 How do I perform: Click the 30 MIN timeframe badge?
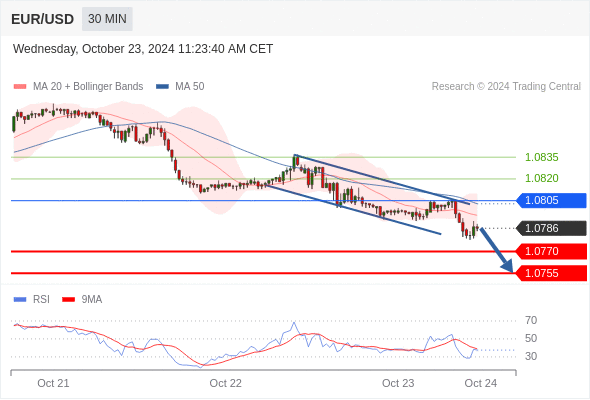pos(107,19)
